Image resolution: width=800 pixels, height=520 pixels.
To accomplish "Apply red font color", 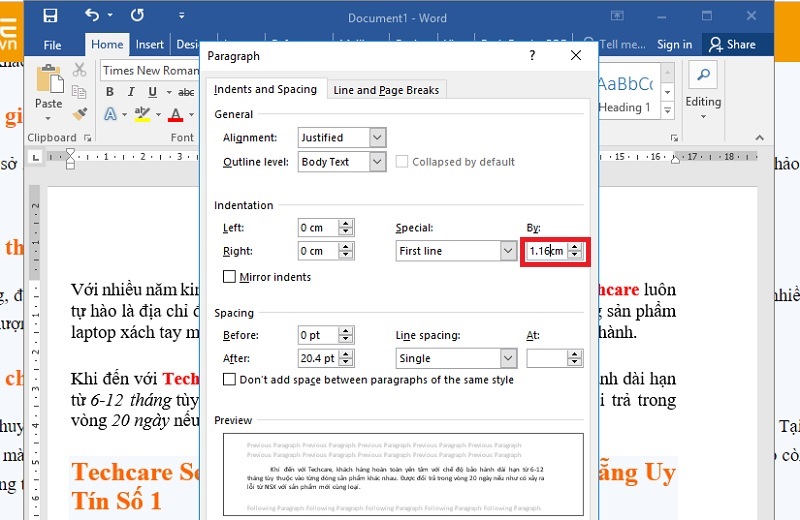I will [176, 114].
